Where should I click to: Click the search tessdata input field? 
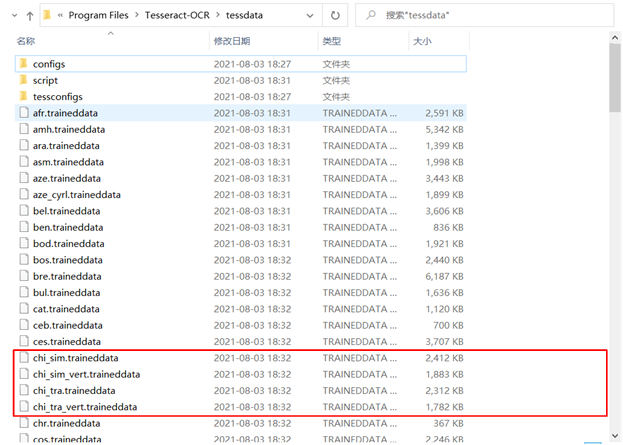pos(484,15)
